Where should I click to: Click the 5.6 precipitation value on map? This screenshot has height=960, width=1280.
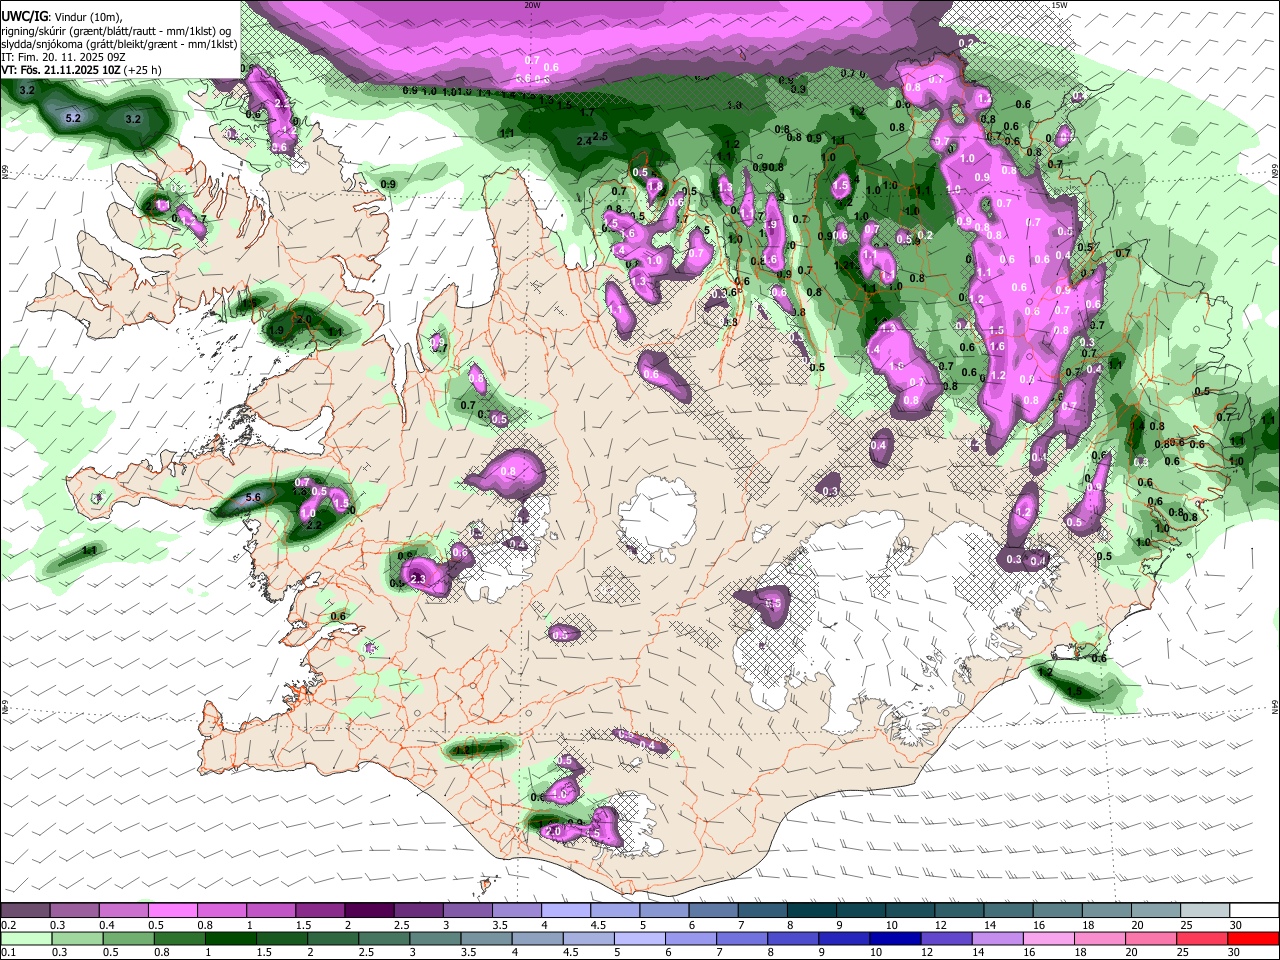point(253,497)
